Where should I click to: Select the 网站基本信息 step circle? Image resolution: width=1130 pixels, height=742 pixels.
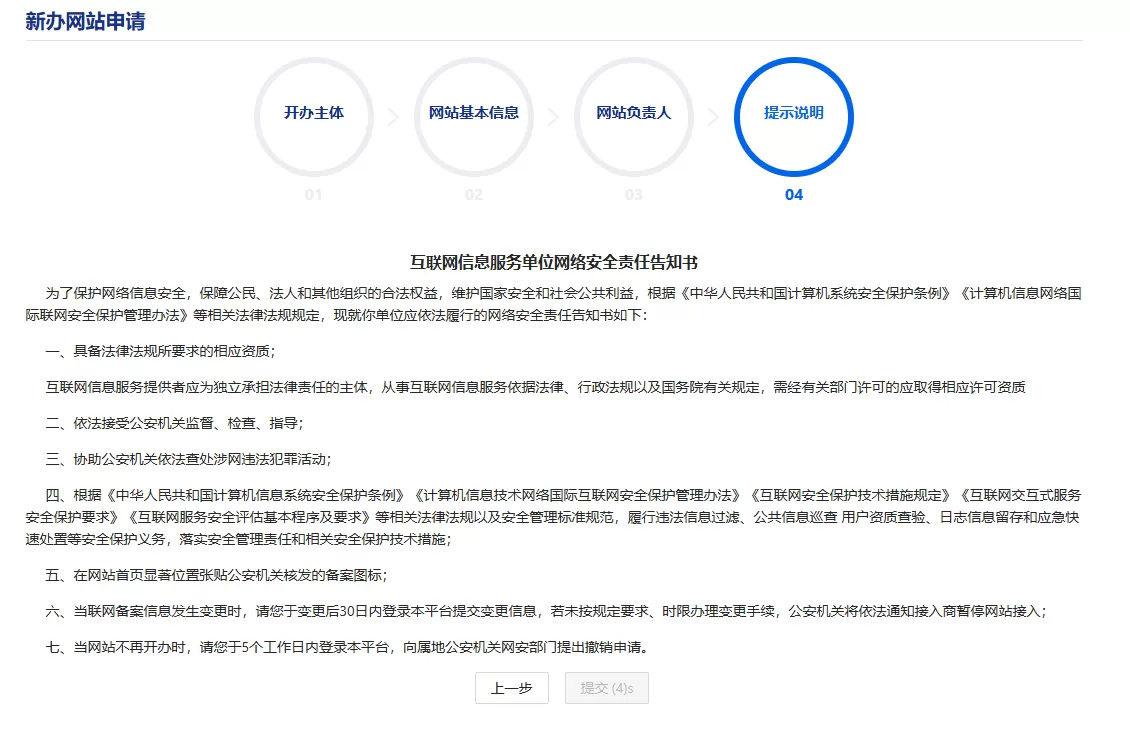coord(473,115)
